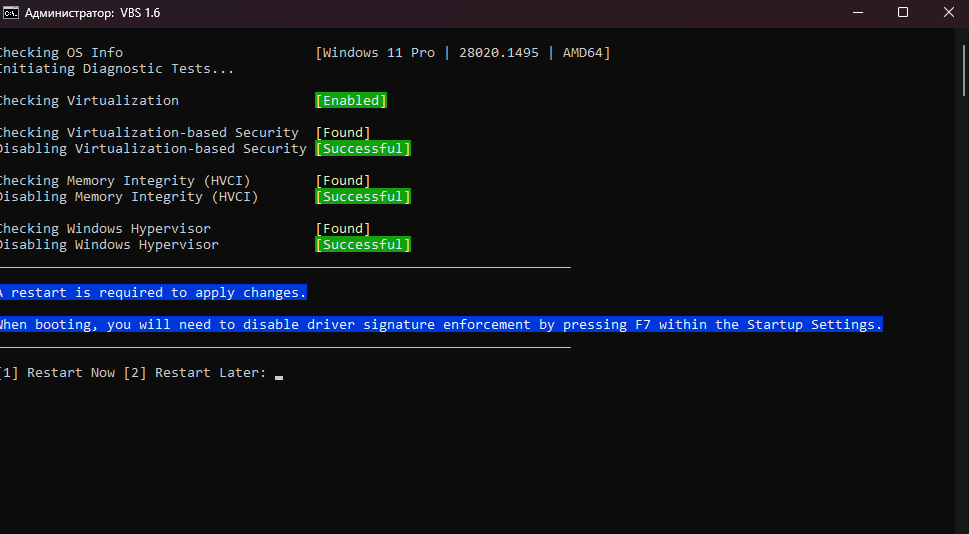This screenshot has height=534, width=969.
Task: Click '[Successful]' for Disabling Memory Integrity
Action: pyautogui.click(x=363, y=197)
